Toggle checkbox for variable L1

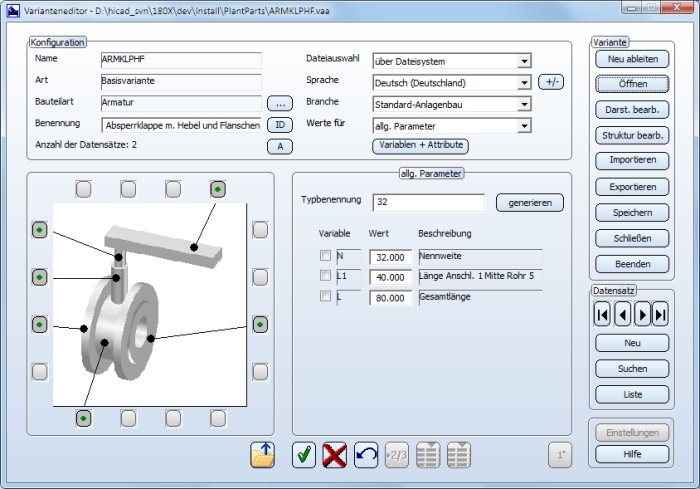[324, 276]
